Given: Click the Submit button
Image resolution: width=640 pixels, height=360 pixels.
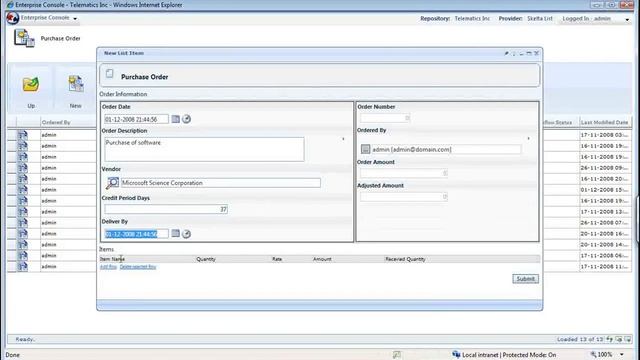Looking at the screenshot, I should click(525, 279).
